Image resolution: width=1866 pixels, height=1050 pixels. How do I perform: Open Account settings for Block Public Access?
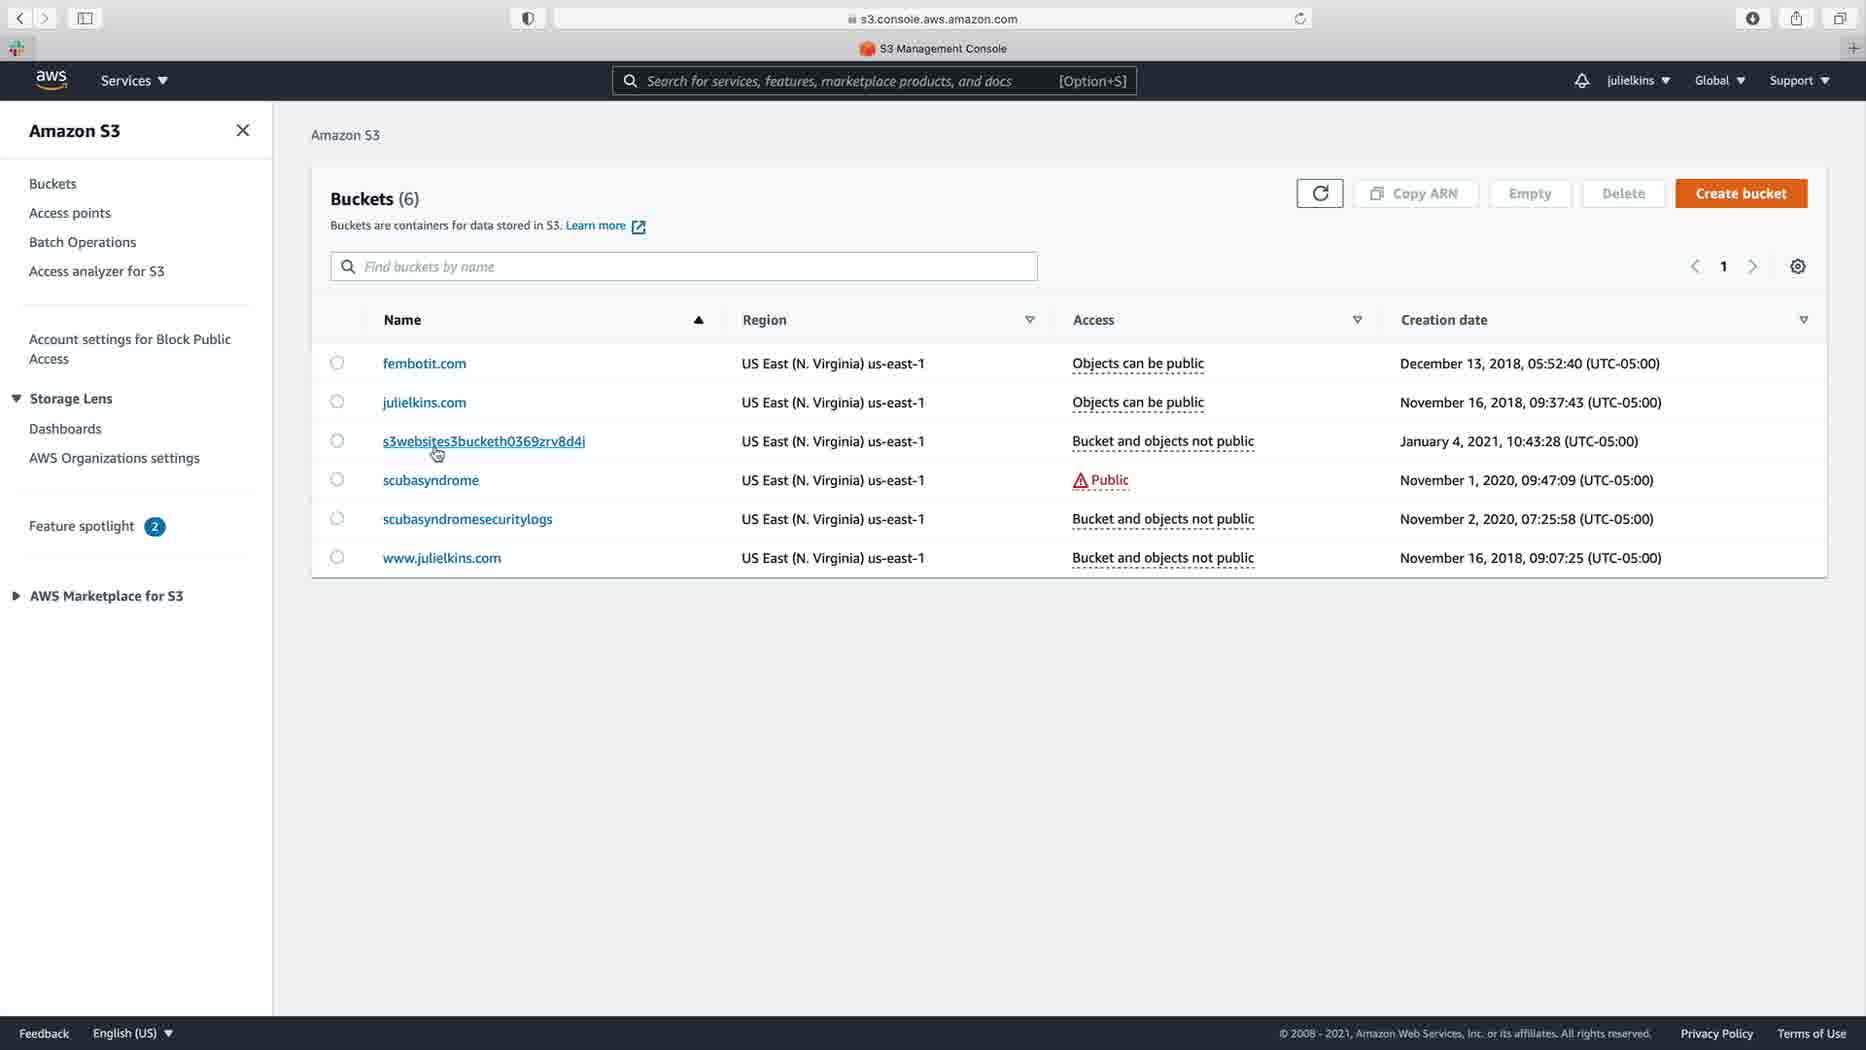pos(130,349)
